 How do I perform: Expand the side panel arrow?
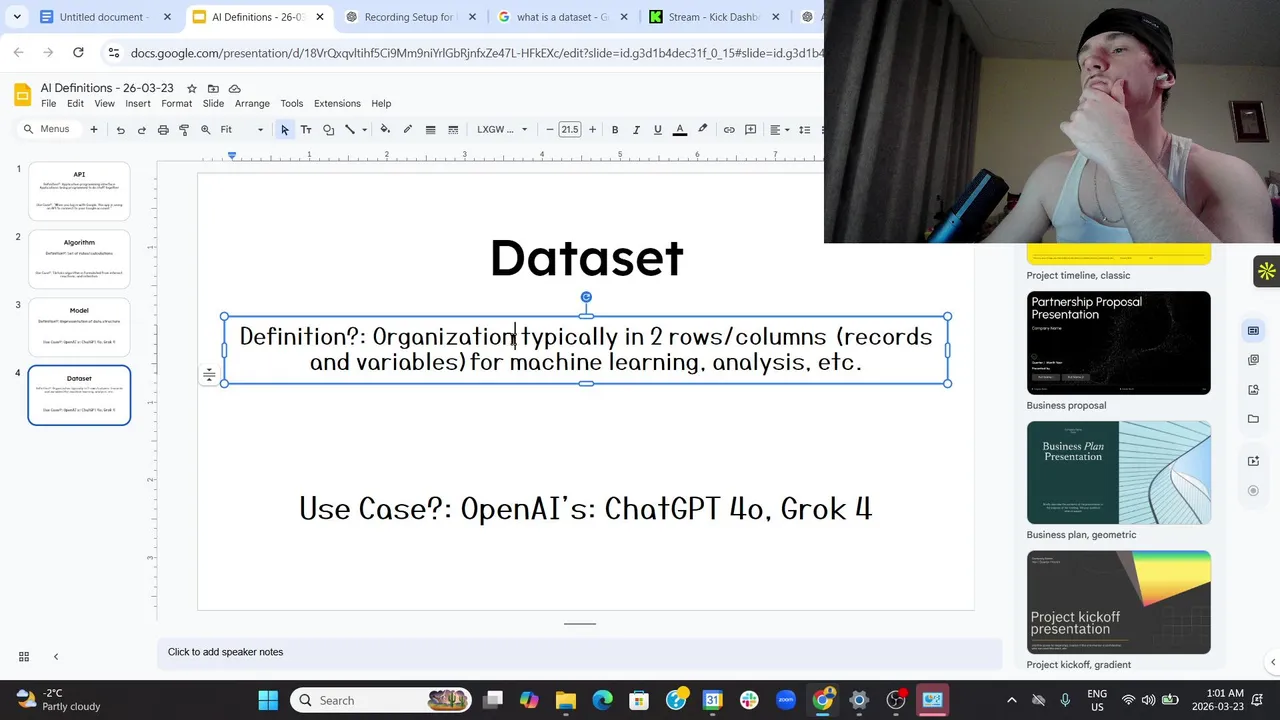pyautogui.click(x=1272, y=662)
